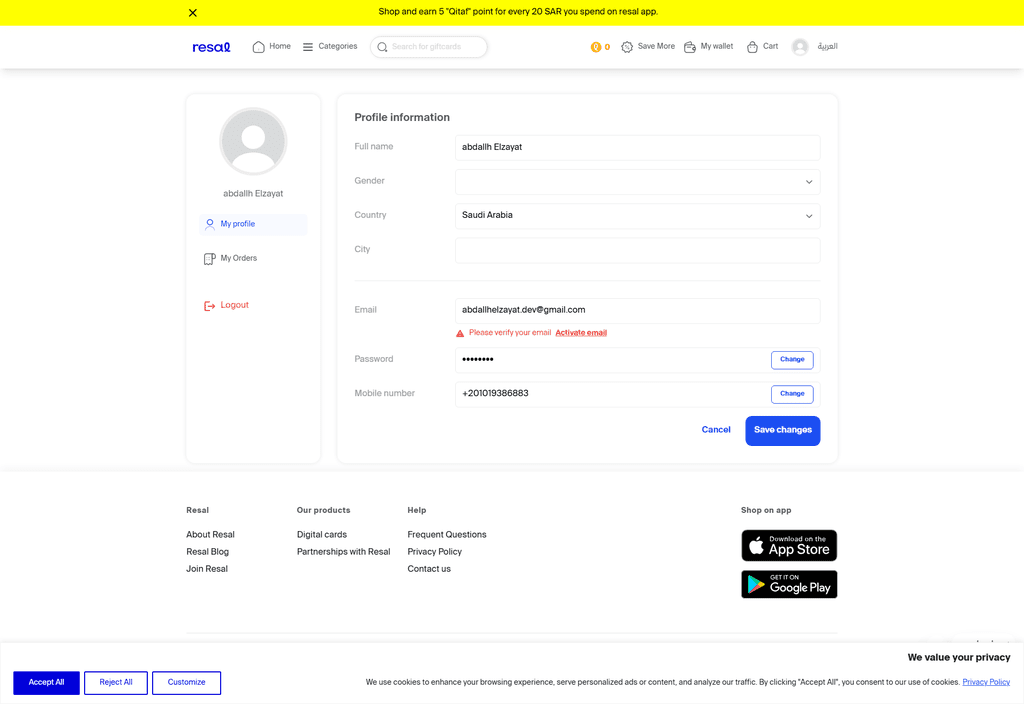Click the Please verify your email text
The height and width of the screenshot is (704, 1024).
(x=510, y=333)
